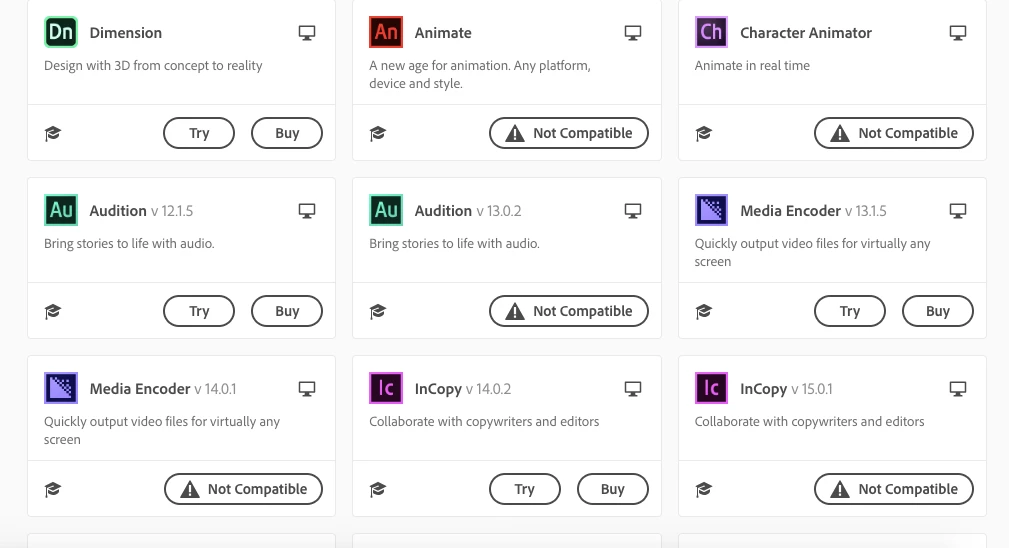1009x548 pixels.
Task: Click the Dimension app icon
Action: pyautogui.click(x=61, y=32)
